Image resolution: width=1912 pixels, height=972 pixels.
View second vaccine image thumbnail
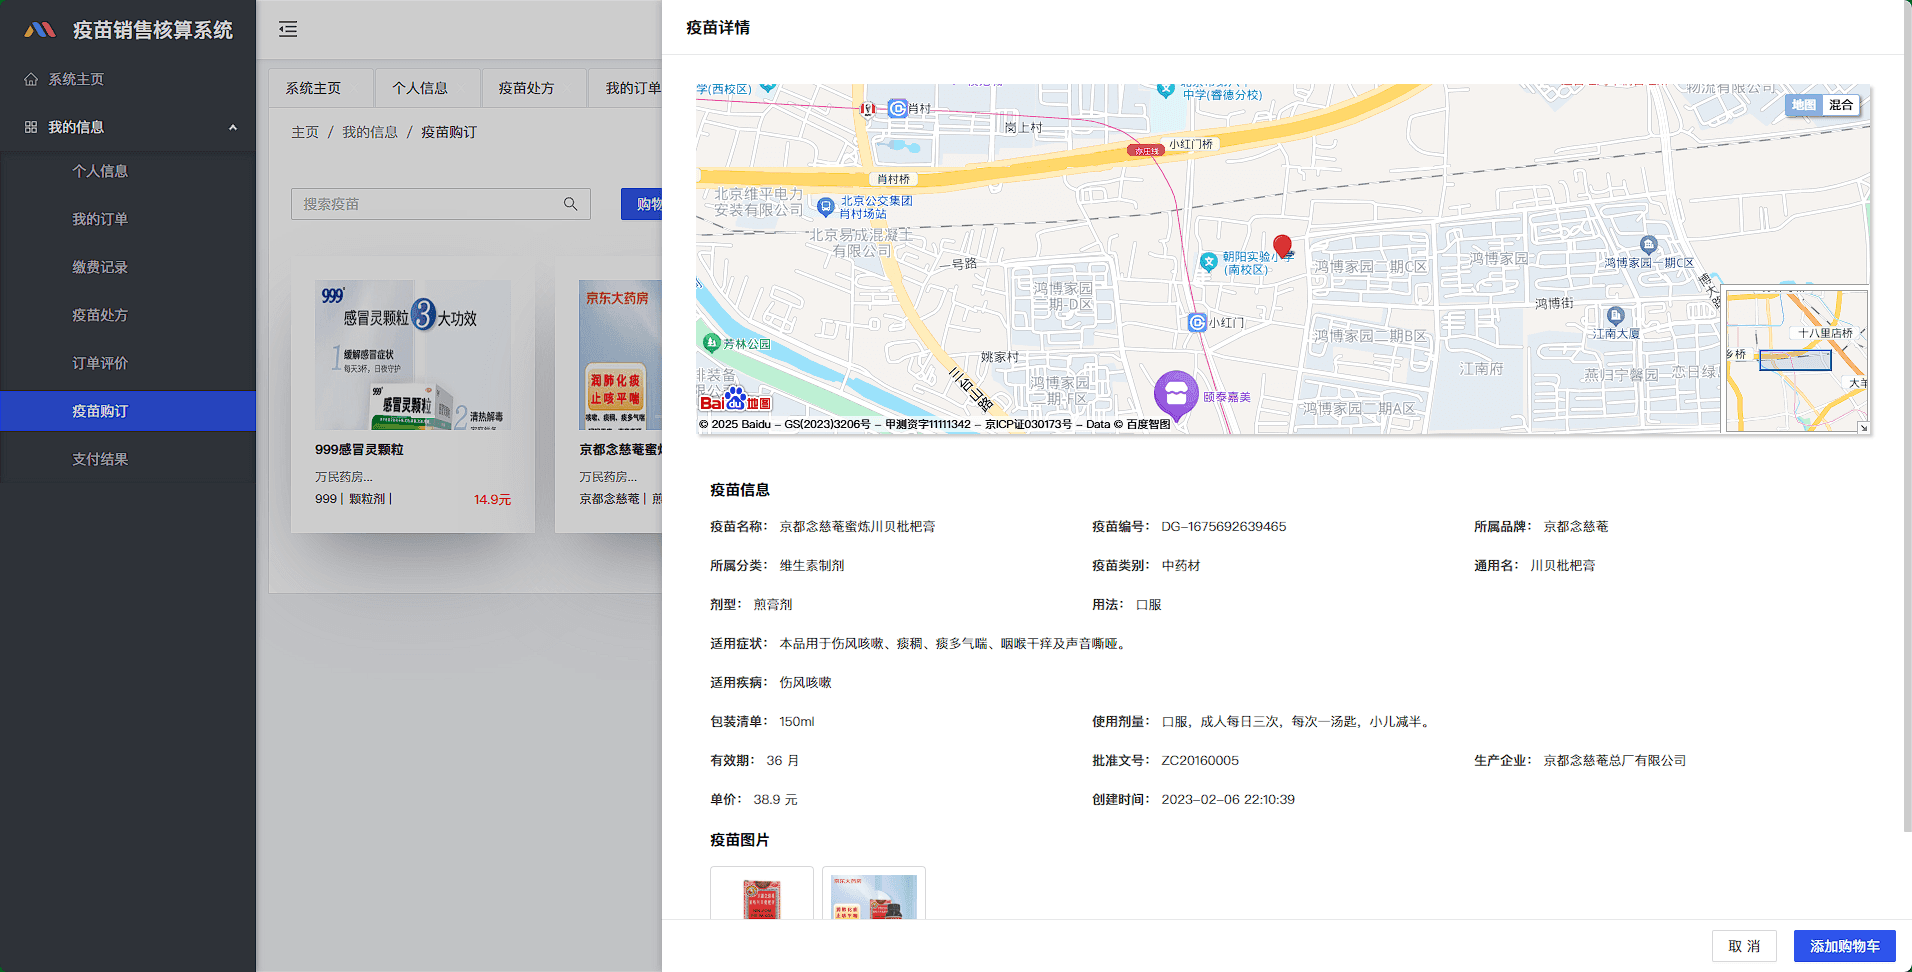(874, 893)
